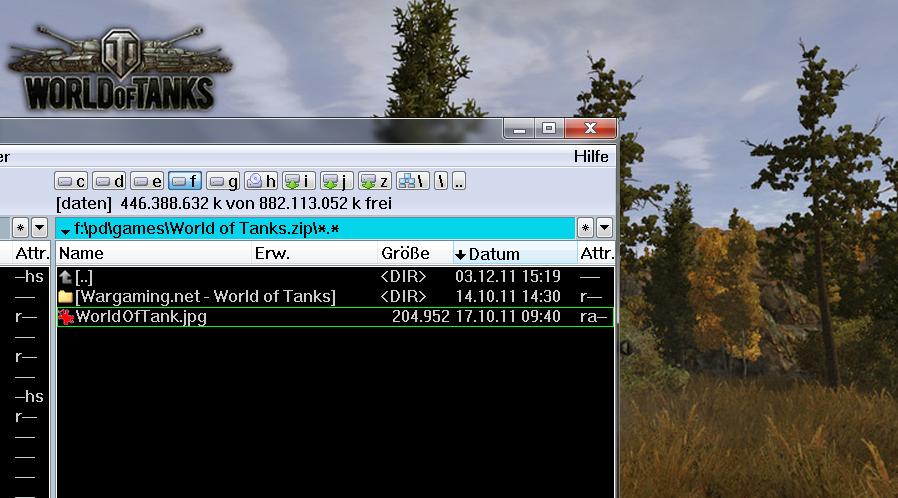Click attribute ra– of WorldOfTank.jpg
Image resolution: width=898 pixels, height=498 pixels.
click(x=593, y=317)
